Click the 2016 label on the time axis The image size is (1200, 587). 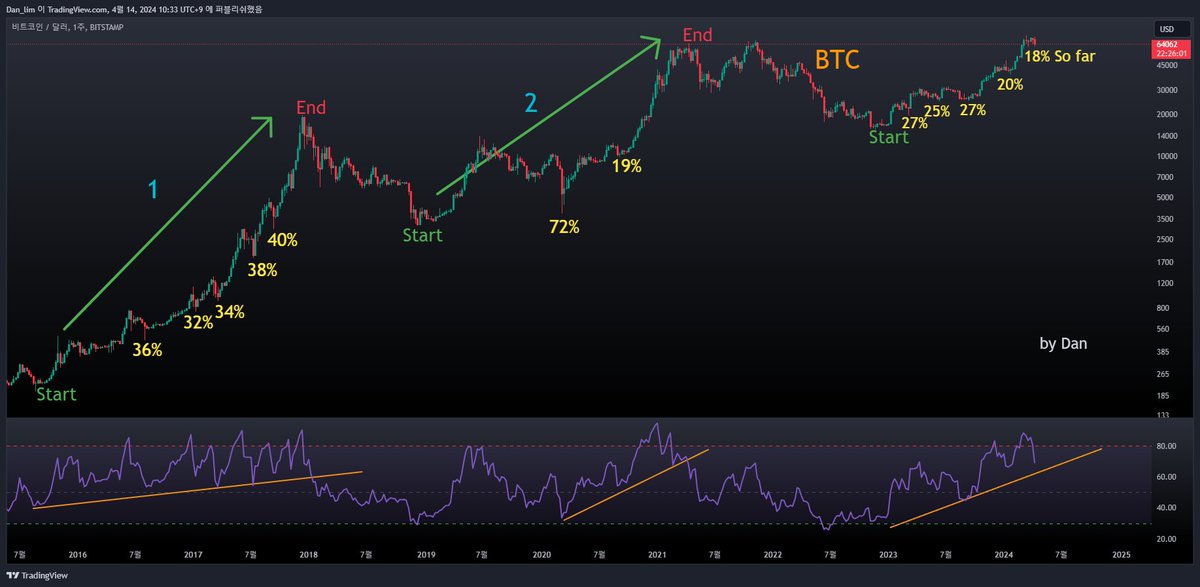[78, 553]
